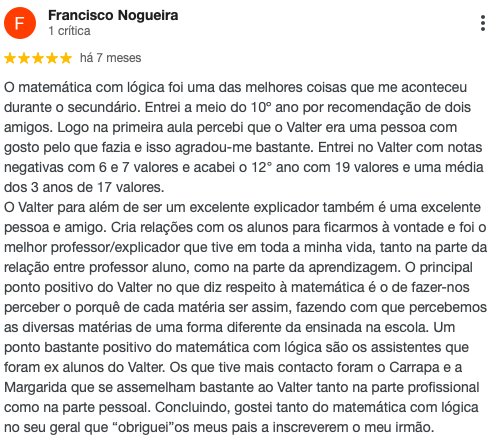Open the three-dot options menu for this review
Screen dimensions: 493x439
483,23
